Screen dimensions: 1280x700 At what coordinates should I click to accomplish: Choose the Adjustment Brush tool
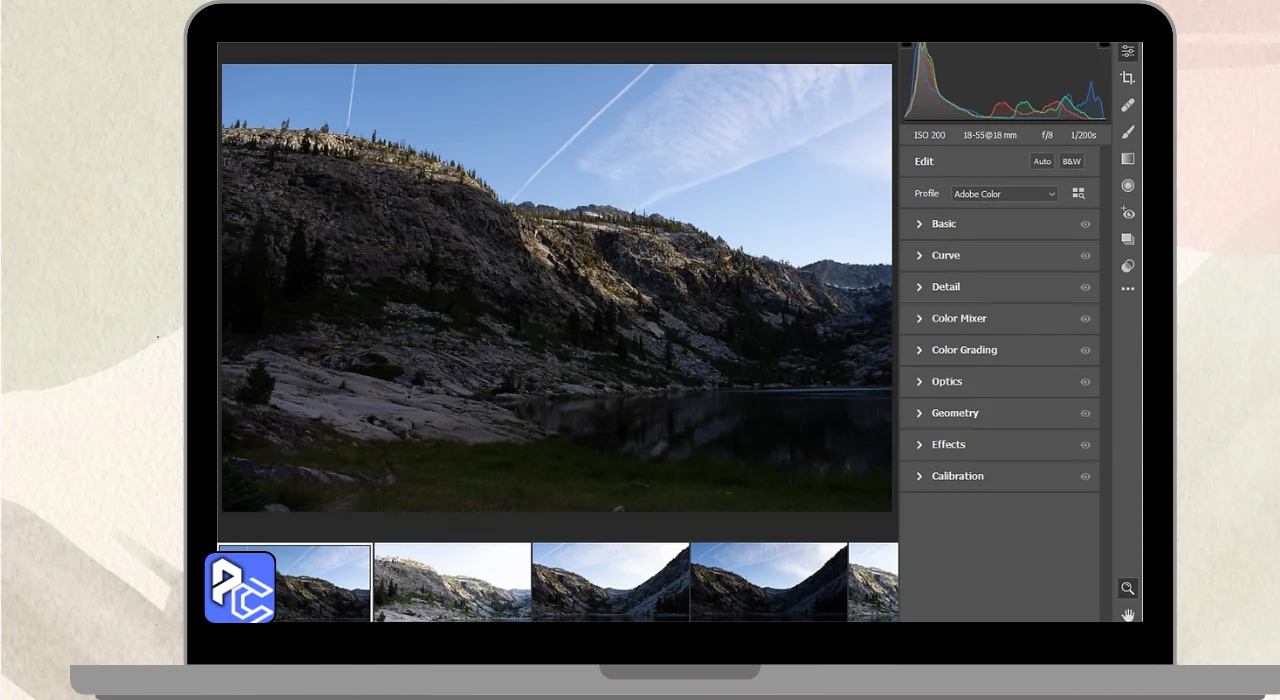click(x=1128, y=132)
